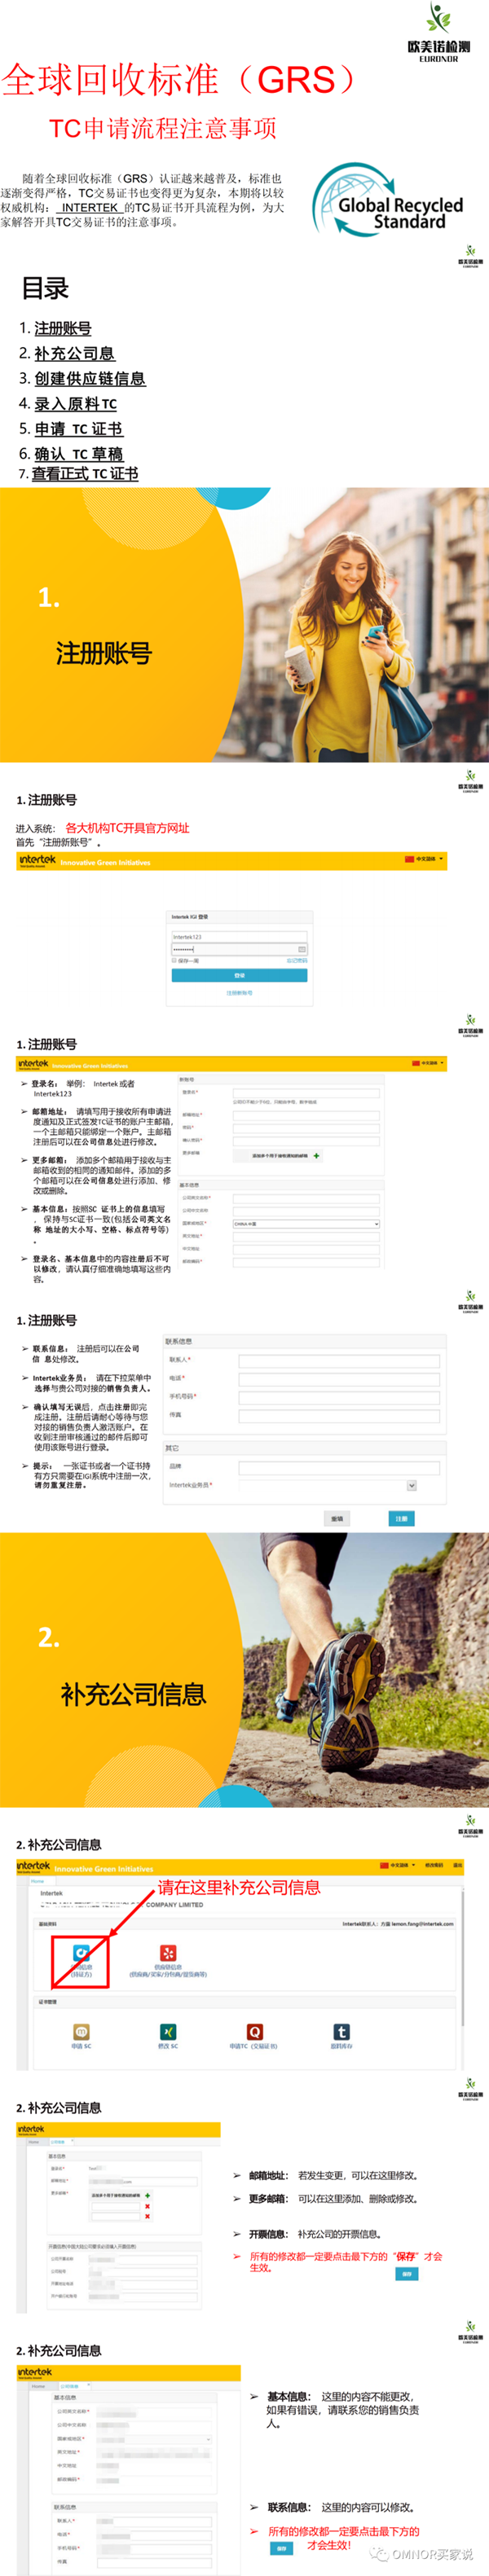Open the 补充公司息 table of contents link
The width and height of the screenshot is (489, 2576).
(74, 353)
